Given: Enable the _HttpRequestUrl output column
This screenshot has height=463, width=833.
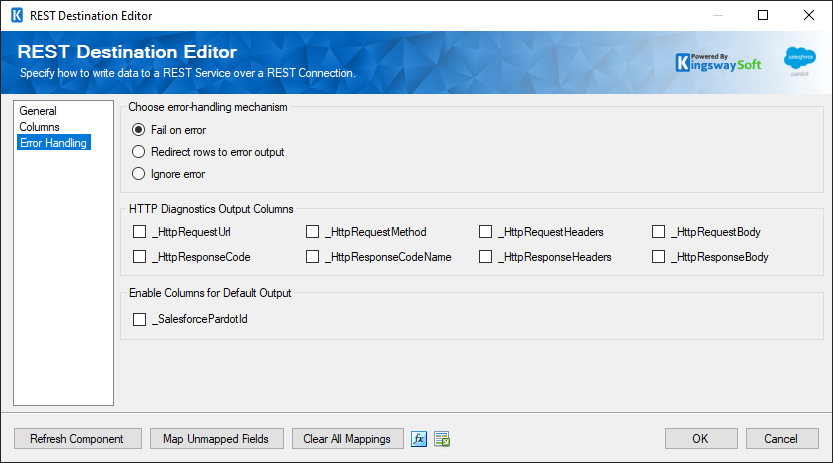Looking at the screenshot, I should coord(140,232).
